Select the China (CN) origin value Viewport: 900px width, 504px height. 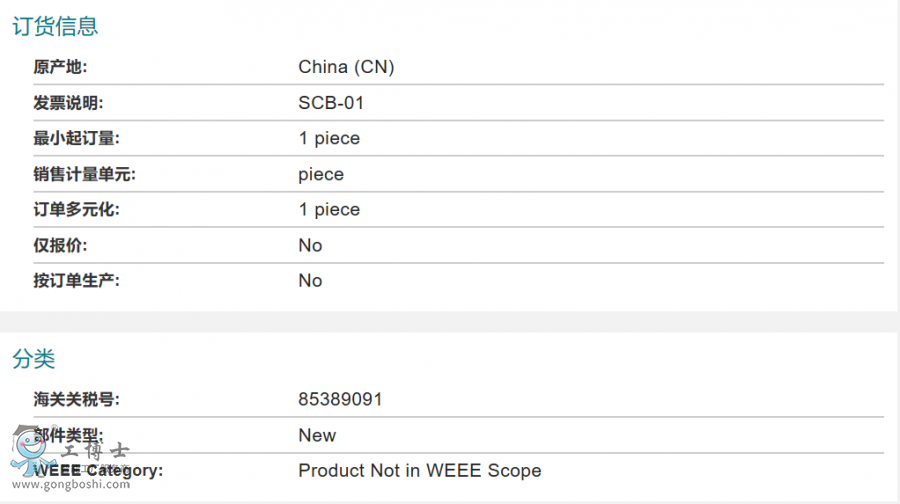coord(346,67)
